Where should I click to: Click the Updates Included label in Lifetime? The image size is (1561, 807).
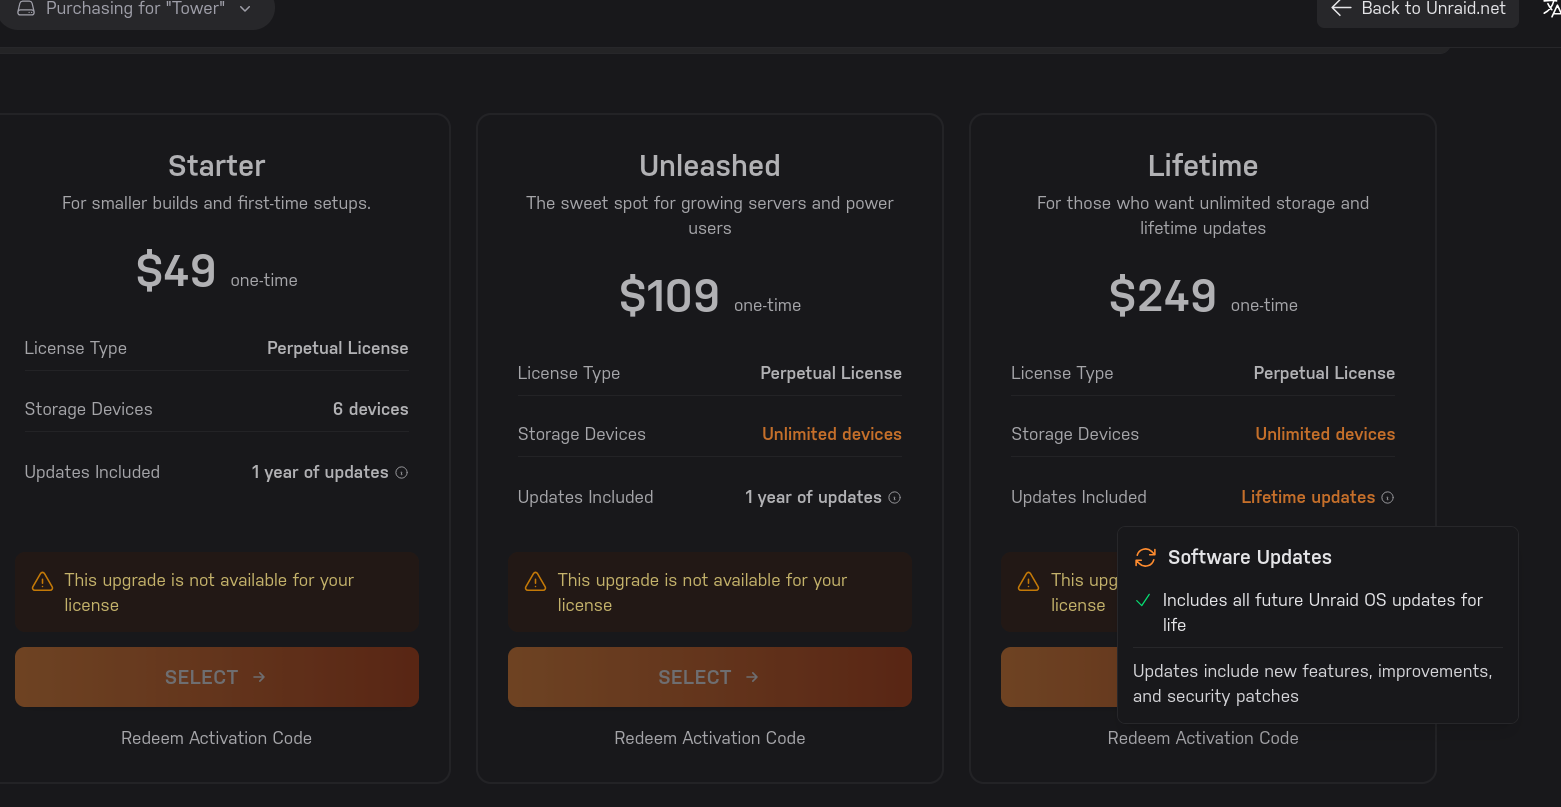coord(1079,497)
